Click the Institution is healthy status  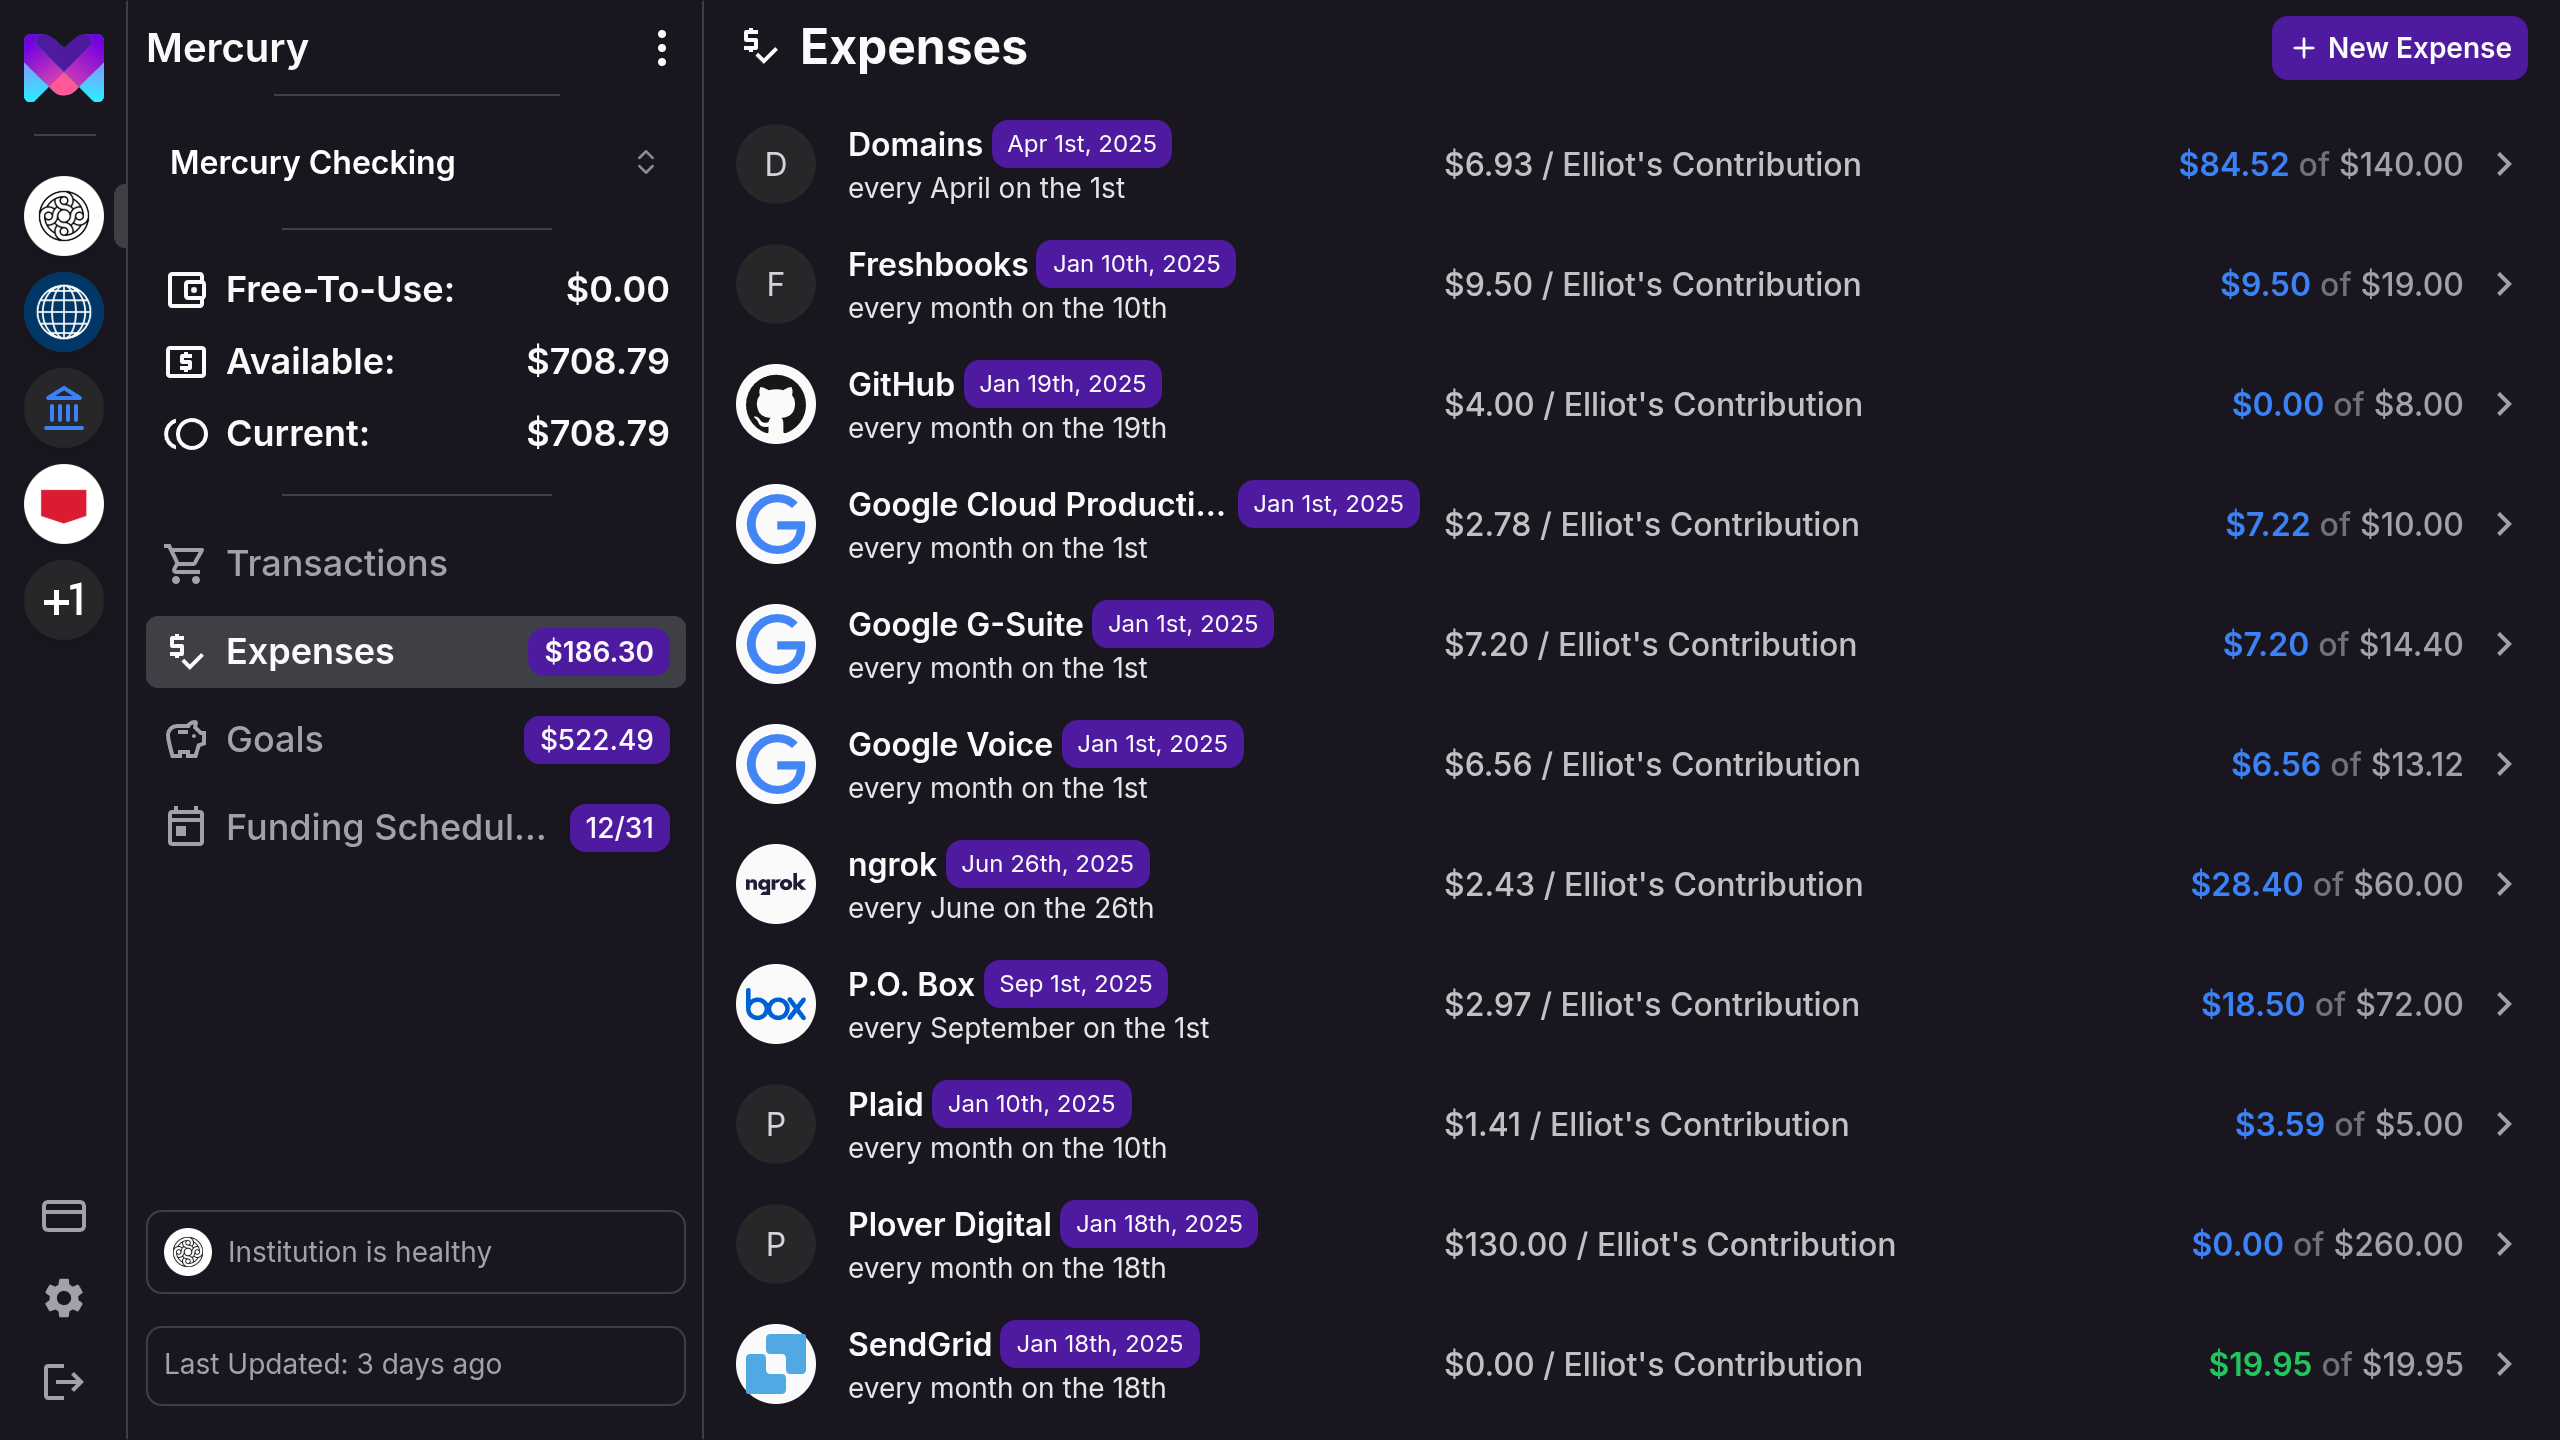pyautogui.click(x=415, y=1252)
